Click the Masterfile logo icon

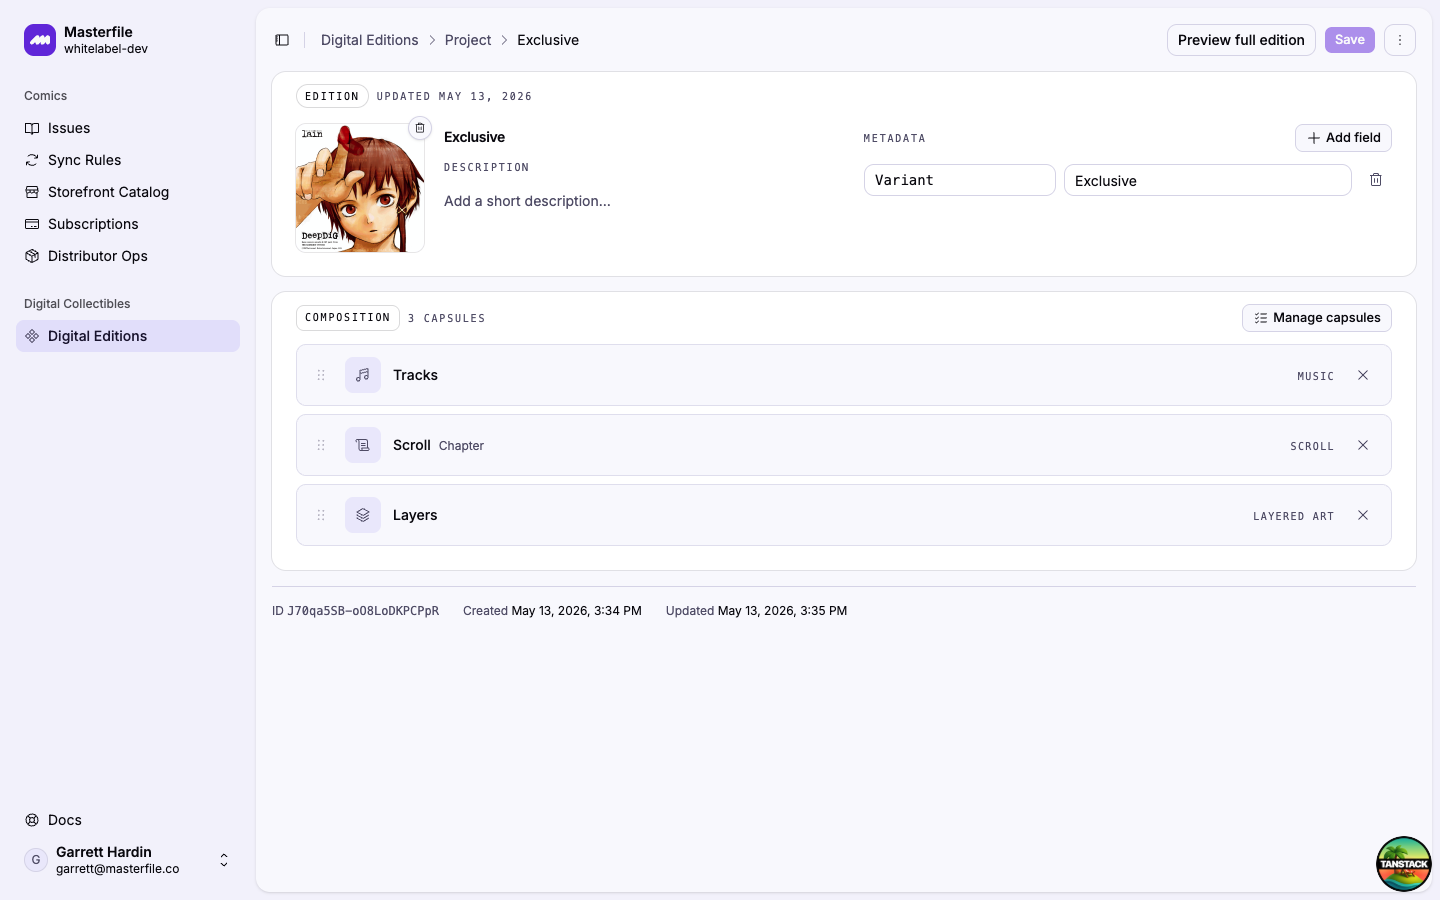tap(40, 40)
